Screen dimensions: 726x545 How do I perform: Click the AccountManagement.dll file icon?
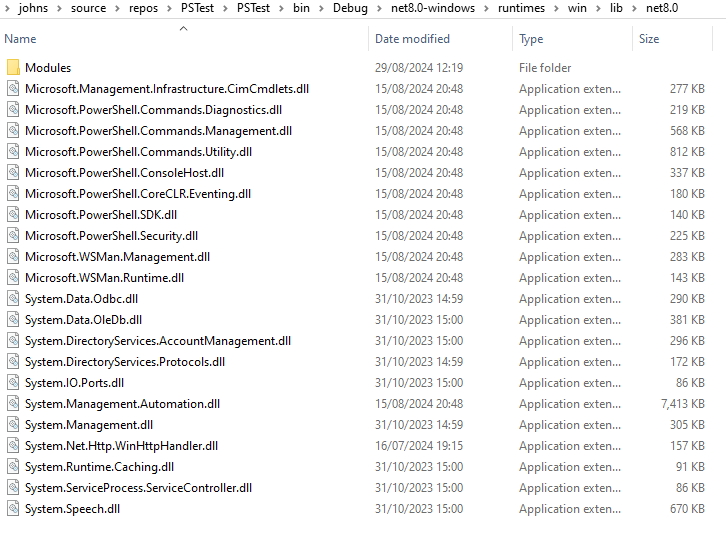click(13, 340)
